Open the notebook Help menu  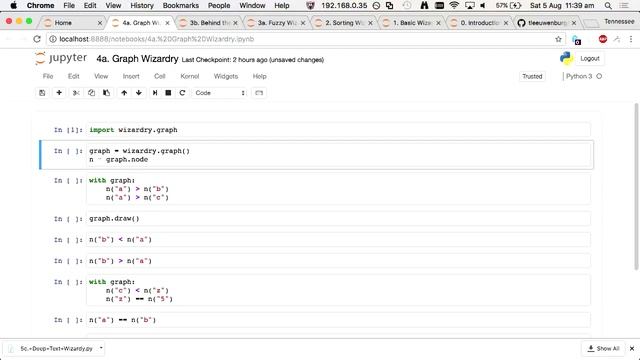259,76
